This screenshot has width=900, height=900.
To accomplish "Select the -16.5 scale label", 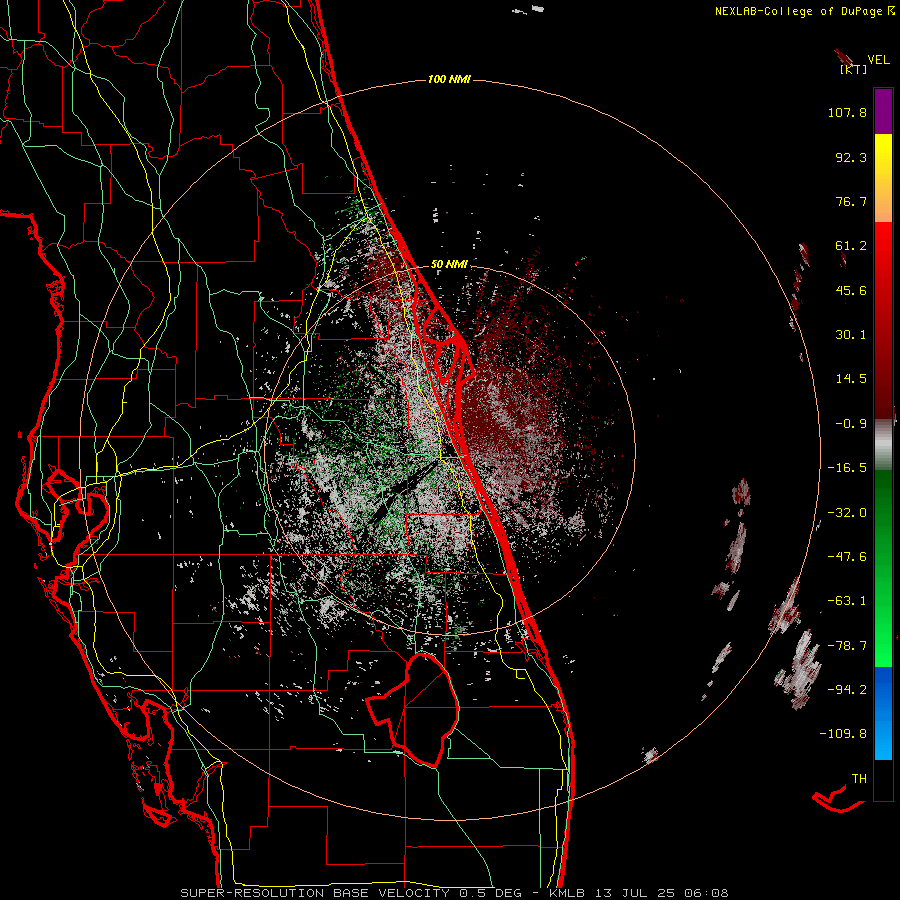I will (847, 468).
